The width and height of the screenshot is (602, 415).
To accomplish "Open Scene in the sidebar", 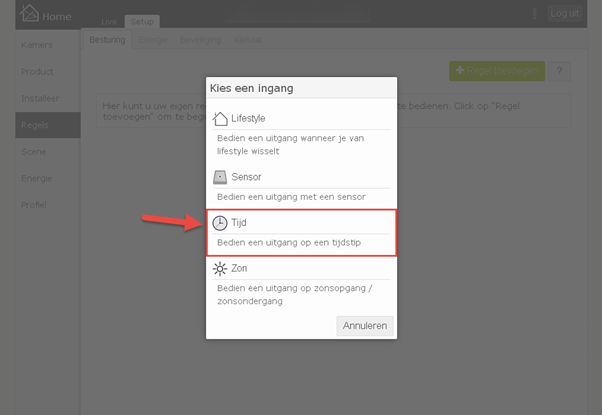I will 48,152.
